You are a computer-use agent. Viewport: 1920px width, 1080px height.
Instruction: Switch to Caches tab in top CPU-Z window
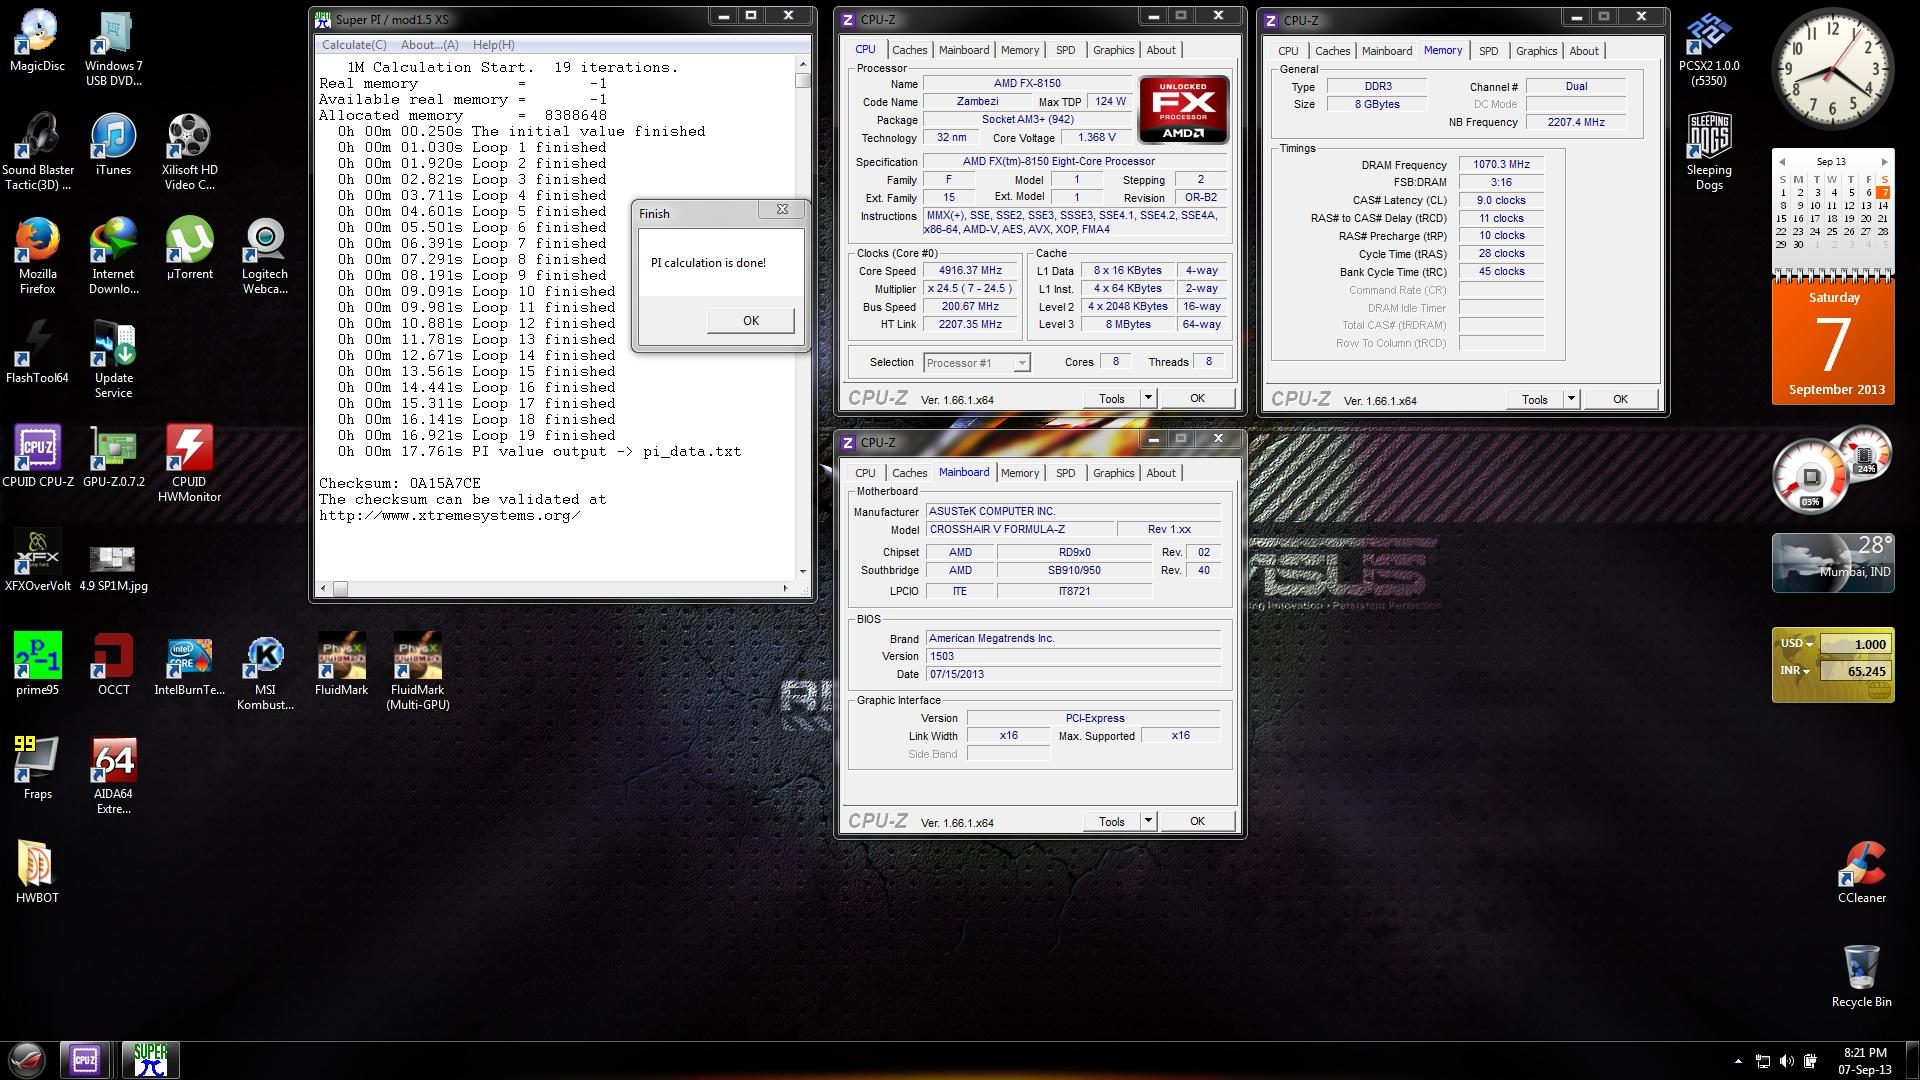tap(909, 50)
